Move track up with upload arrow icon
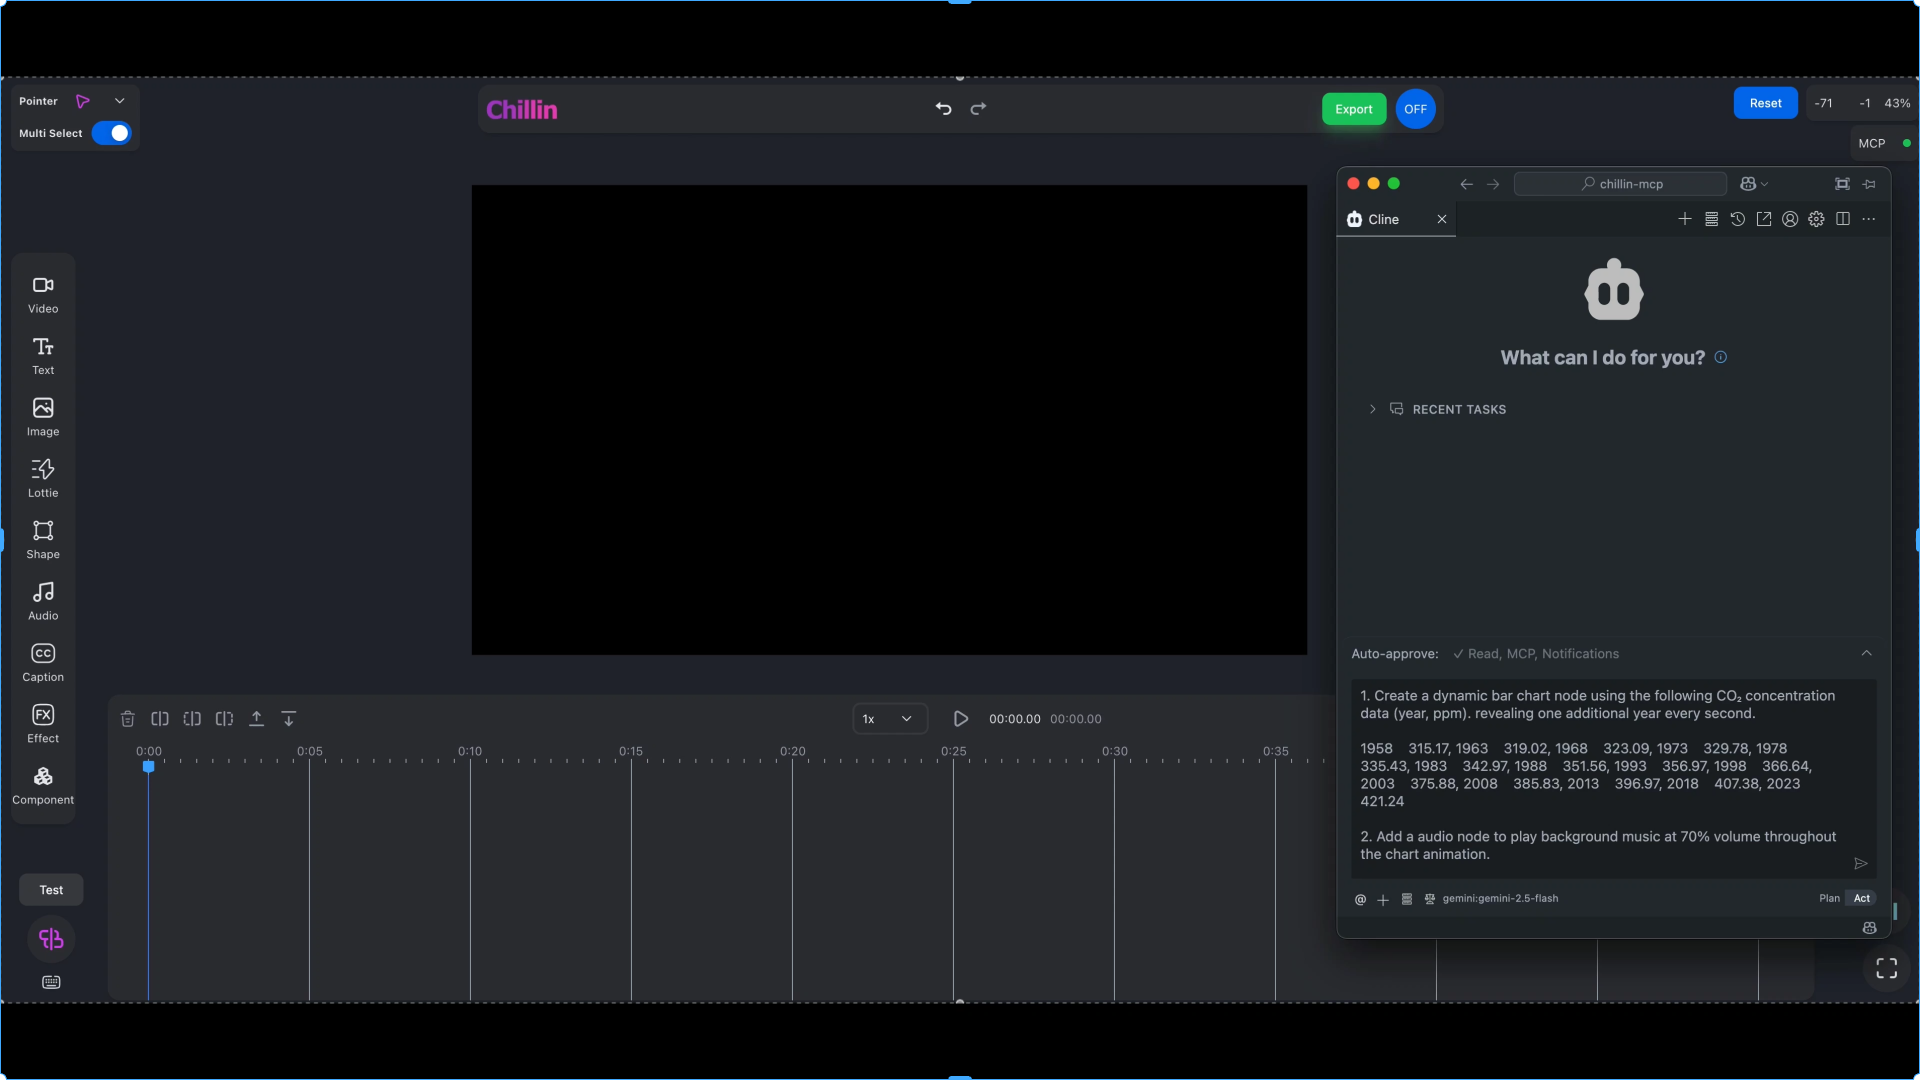 pos(256,719)
